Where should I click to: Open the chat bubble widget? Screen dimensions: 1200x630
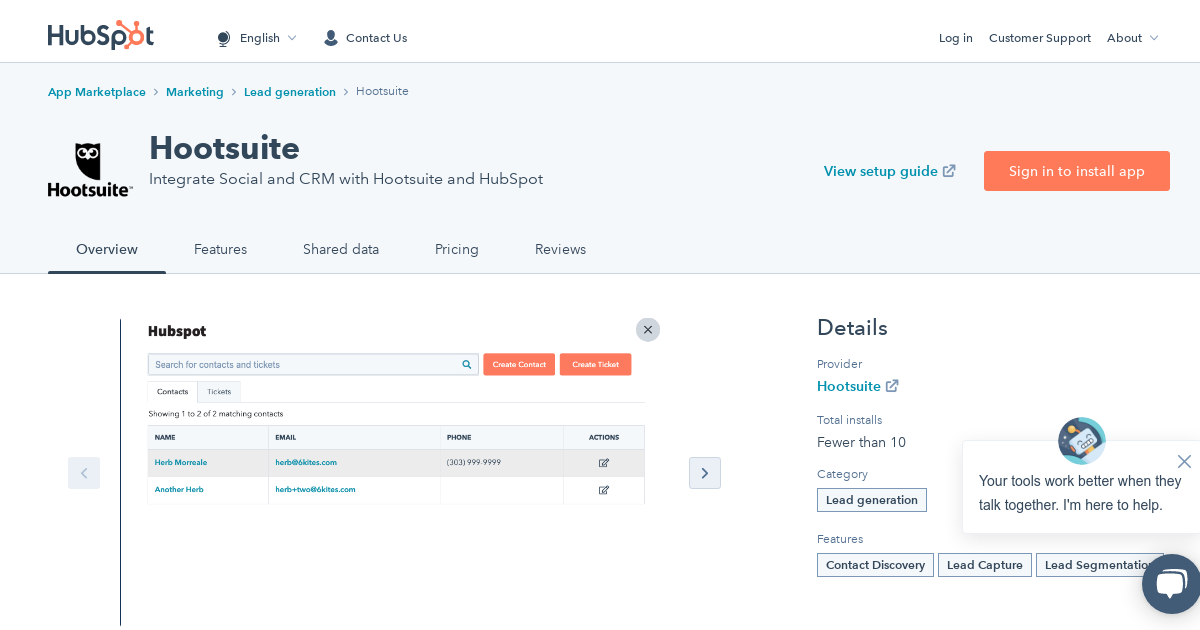click(1171, 584)
